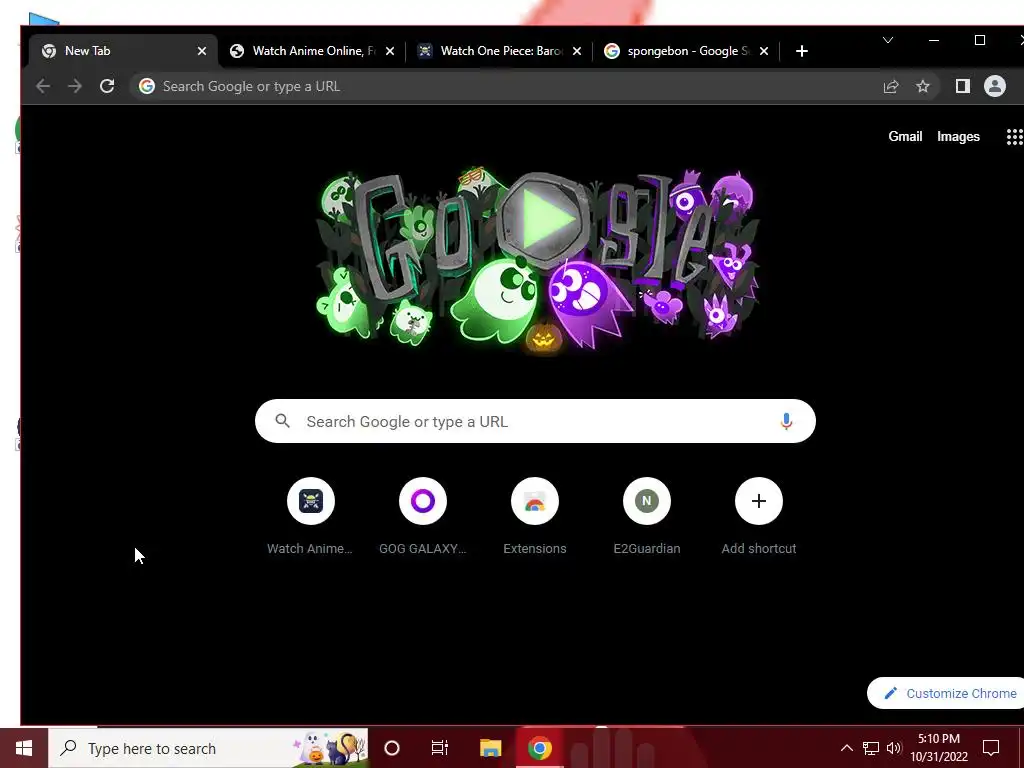Open a new tab with plus button
Image resolution: width=1024 pixels, height=768 pixels.
coord(802,51)
